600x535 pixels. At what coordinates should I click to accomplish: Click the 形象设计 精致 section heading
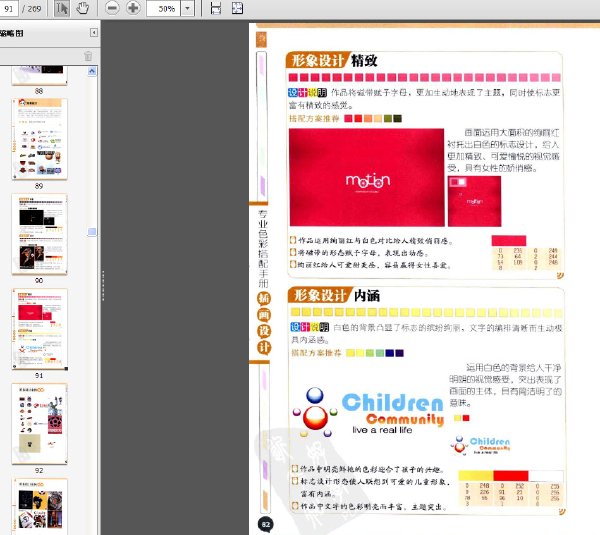coord(332,60)
